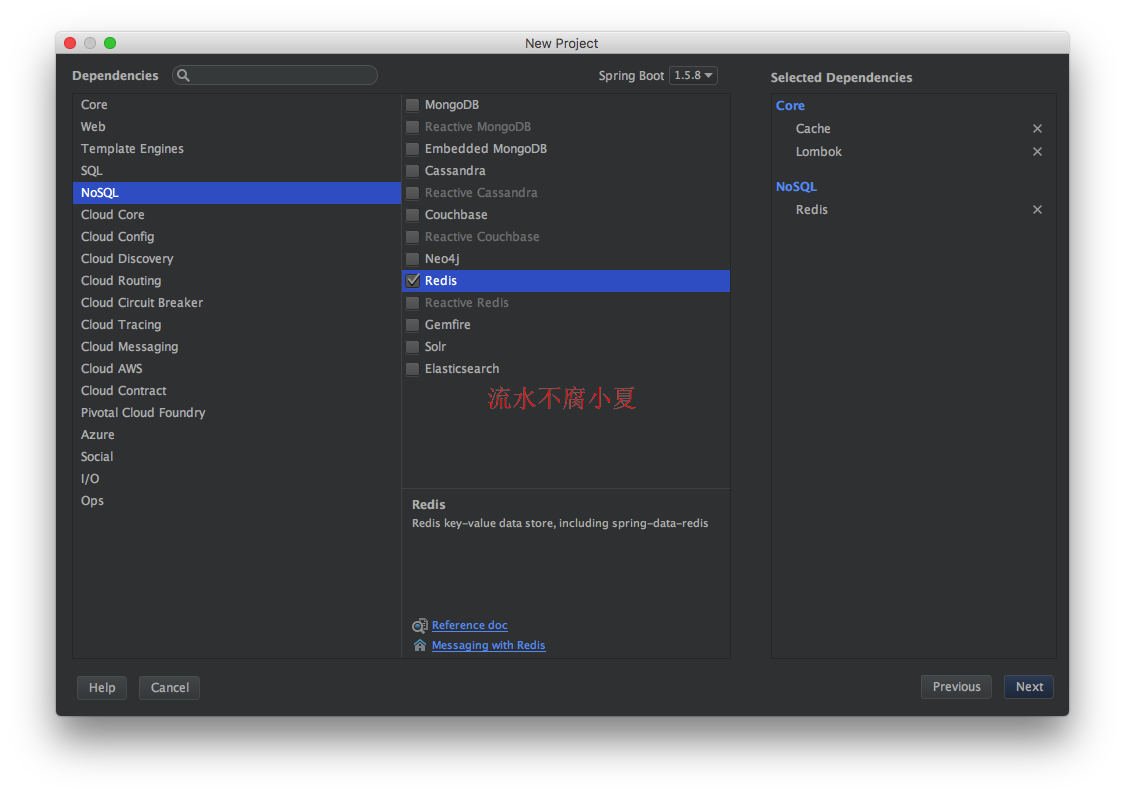Open the Messaging with Redis link
Image resolution: width=1125 pixels, height=796 pixels.
[489, 645]
